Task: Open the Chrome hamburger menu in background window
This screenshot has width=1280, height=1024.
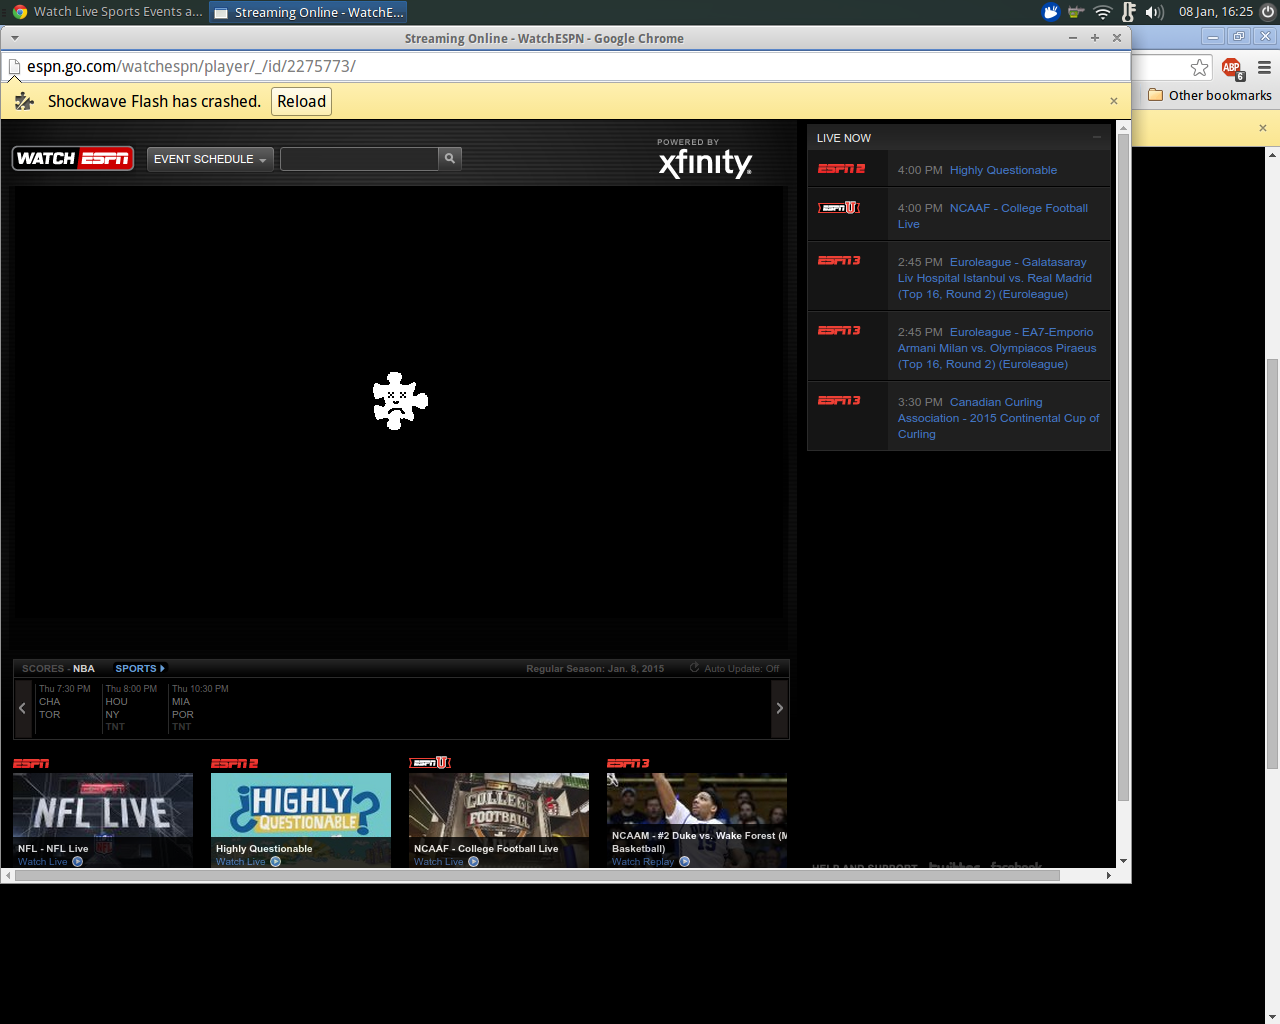Action: (x=1264, y=68)
